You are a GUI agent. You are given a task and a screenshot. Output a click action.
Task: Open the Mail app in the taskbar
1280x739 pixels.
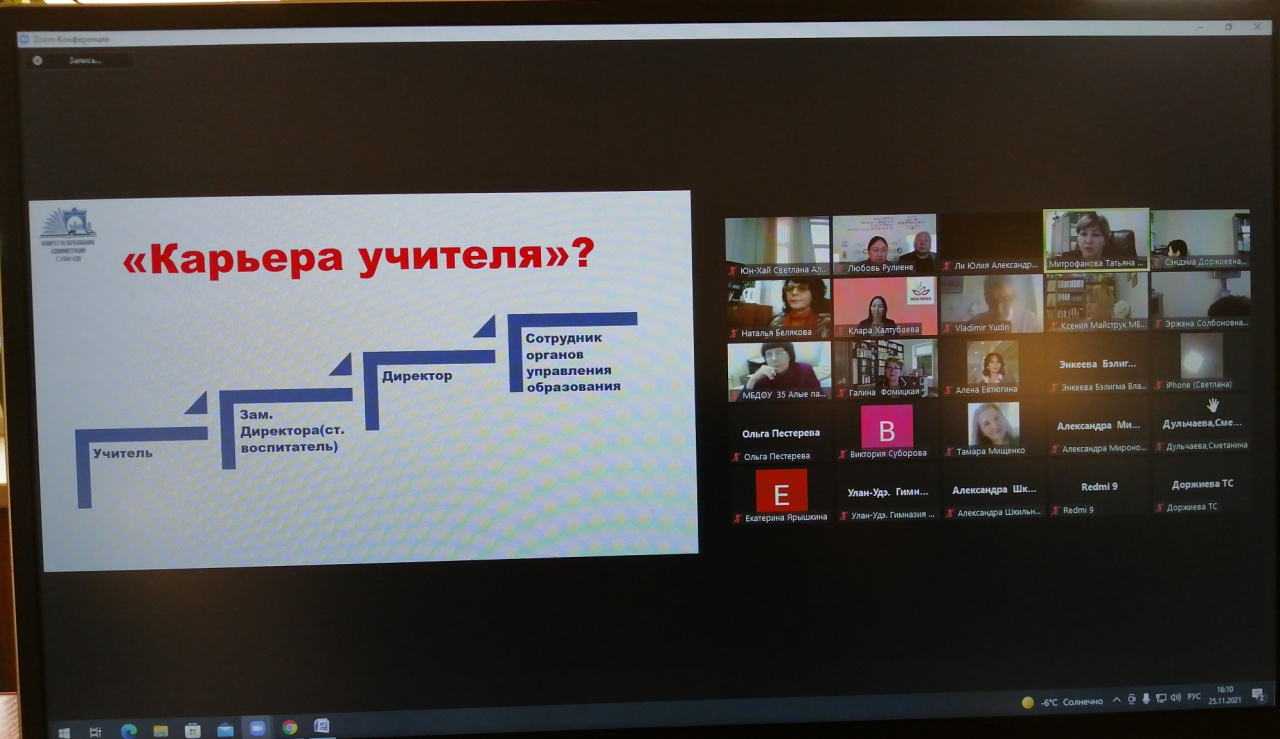tap(225, 730)
